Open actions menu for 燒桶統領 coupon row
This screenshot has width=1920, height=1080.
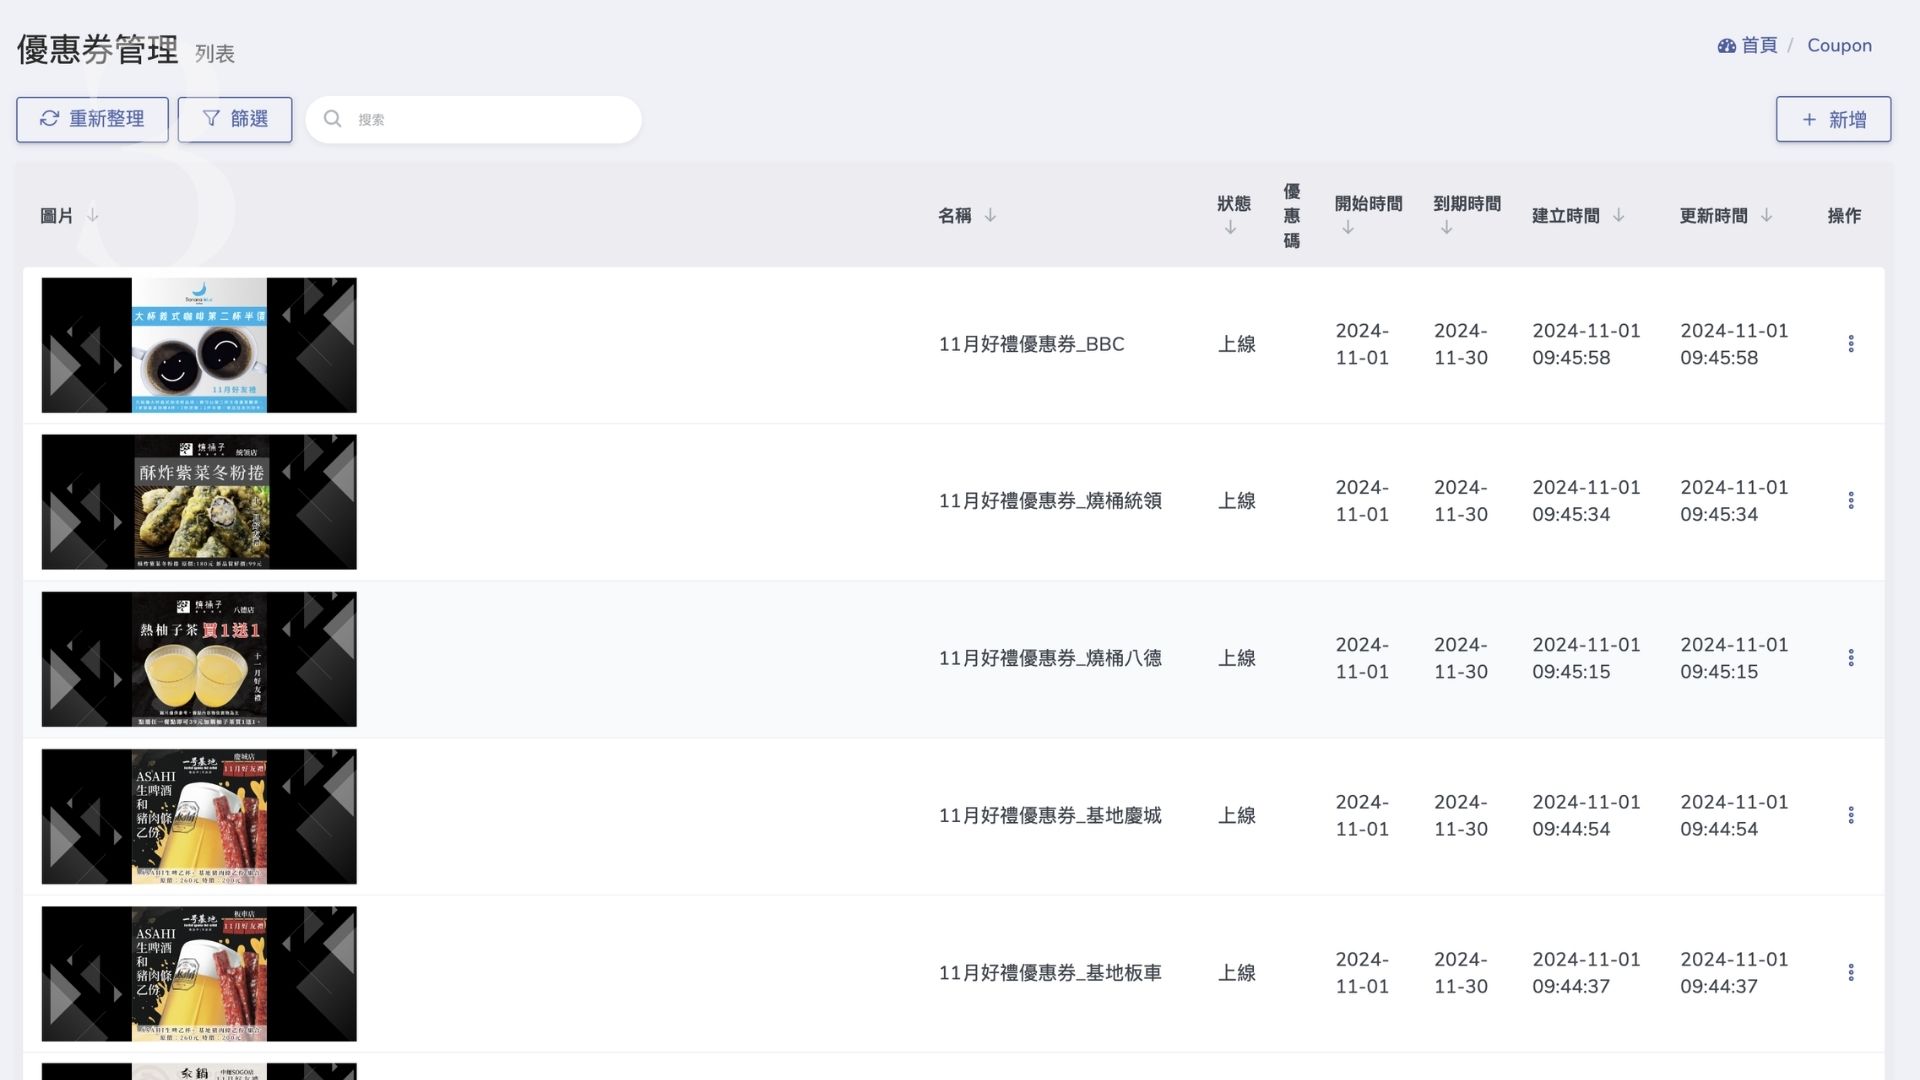(1851, 501)
